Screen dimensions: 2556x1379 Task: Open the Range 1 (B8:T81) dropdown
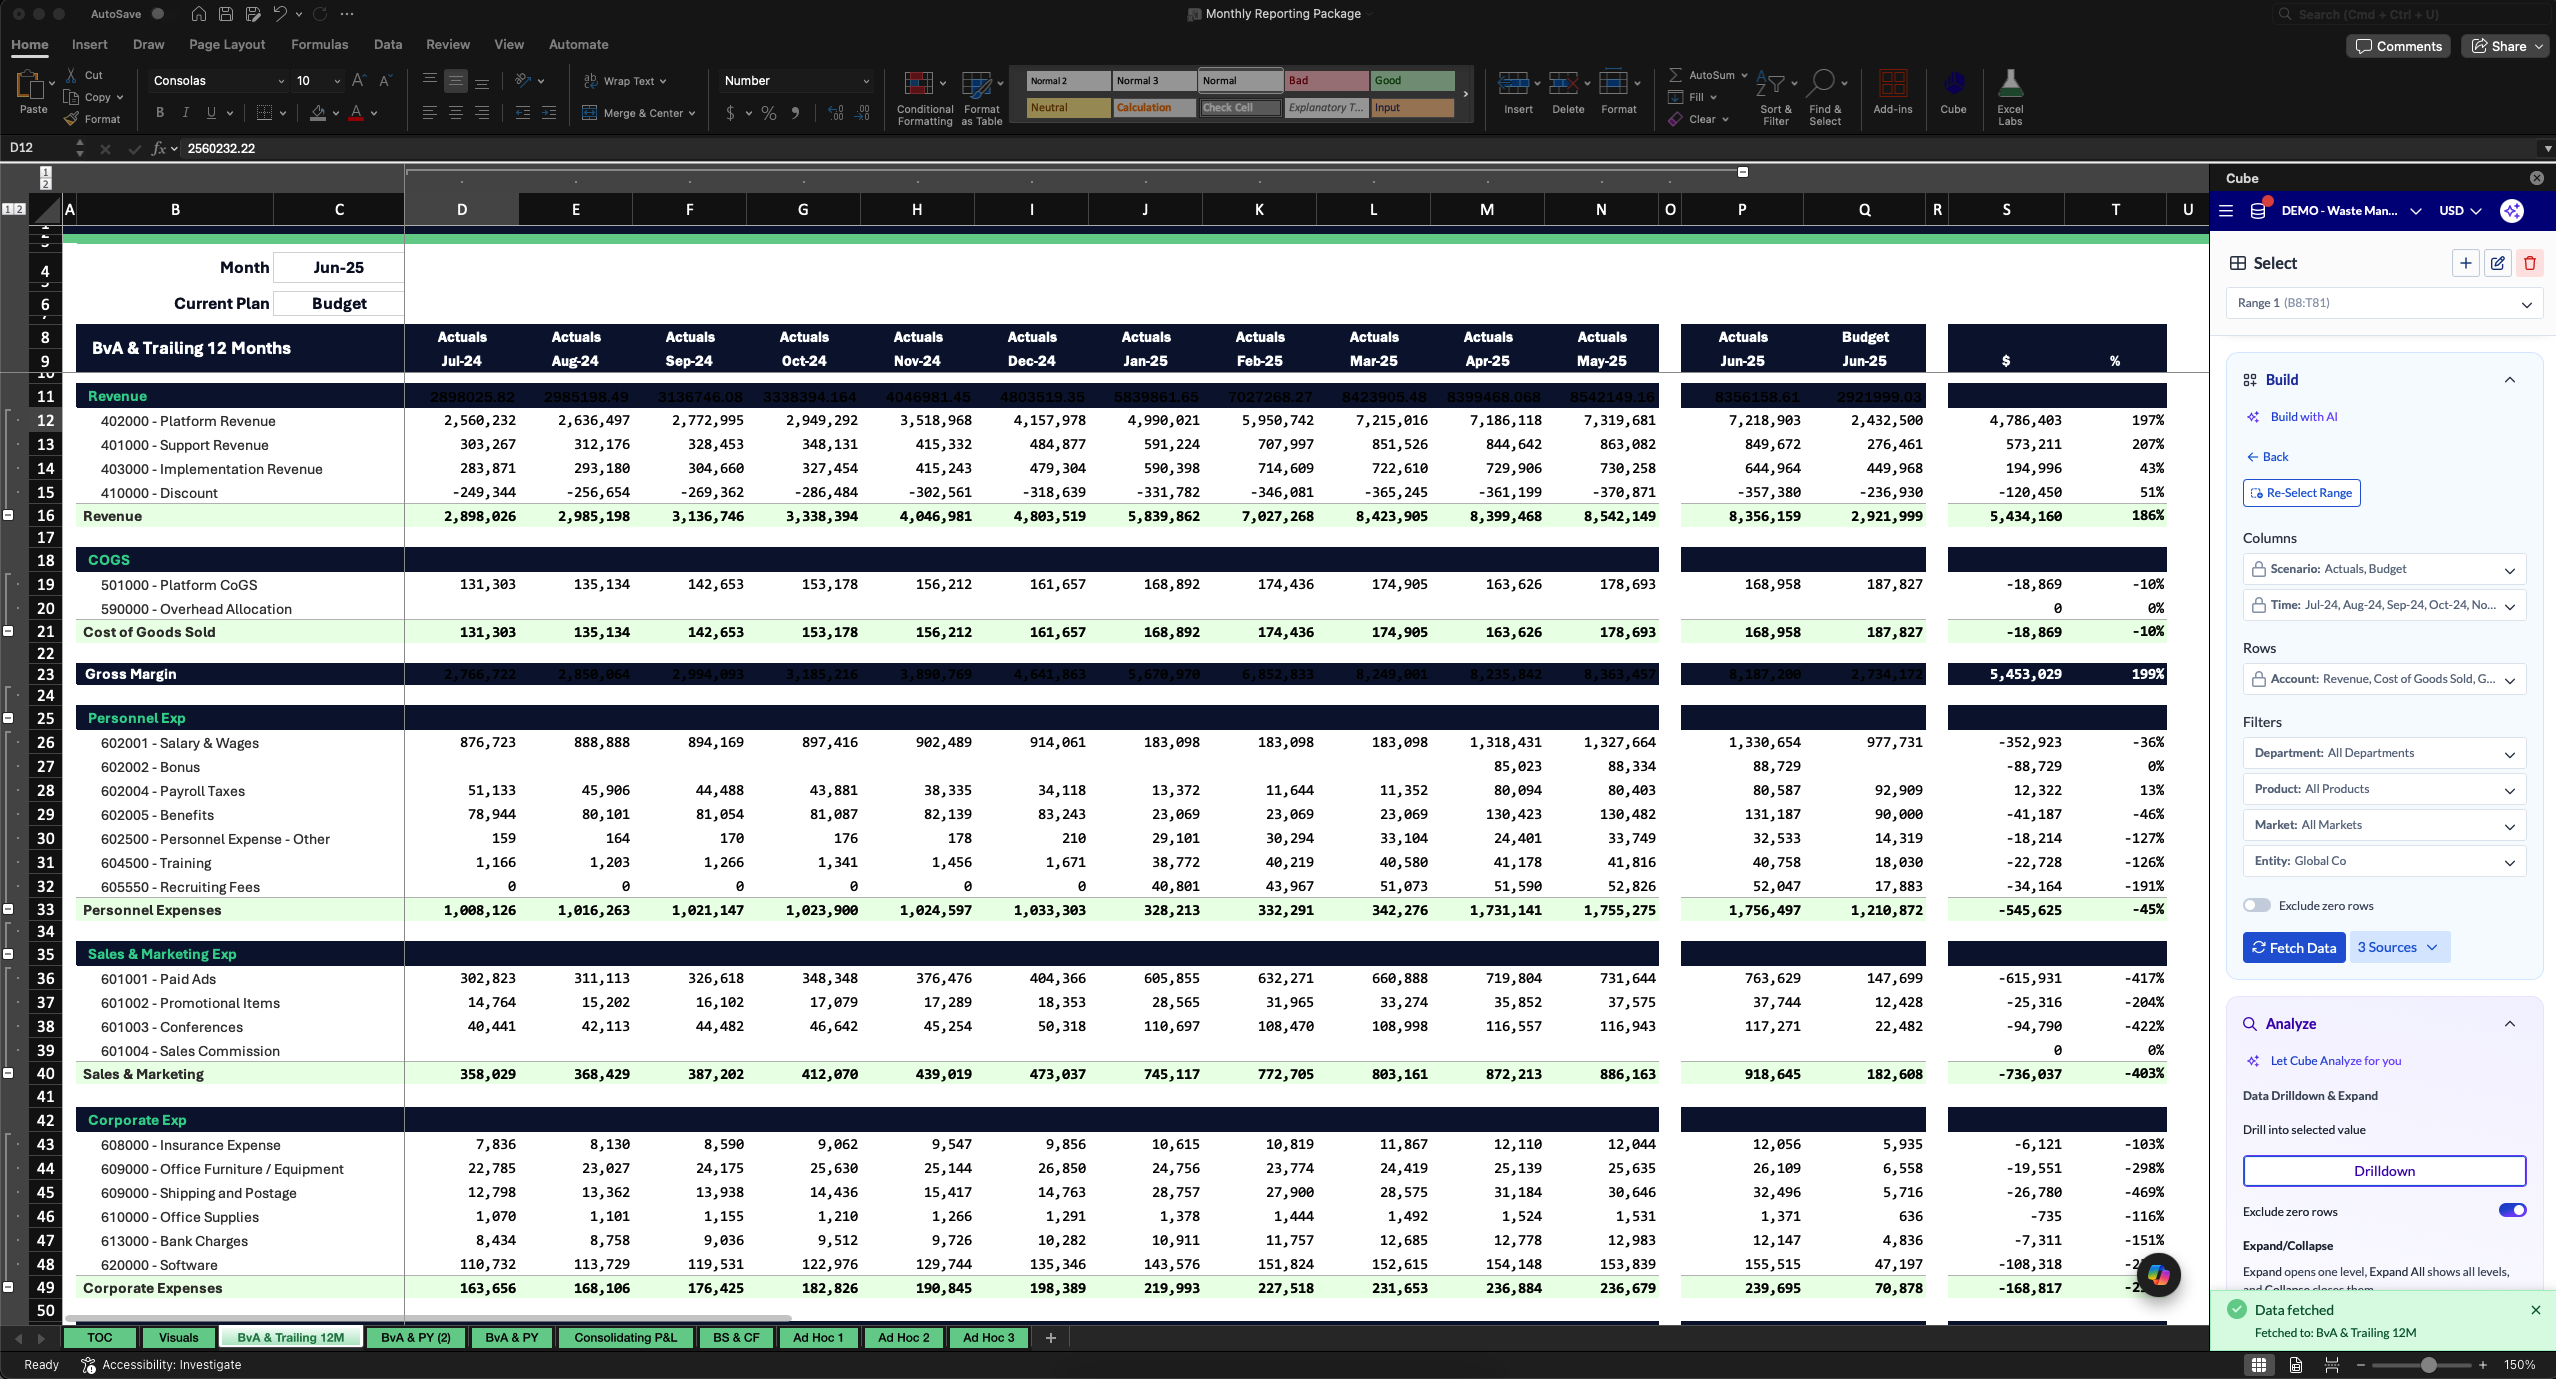(x=2384, y=303)
